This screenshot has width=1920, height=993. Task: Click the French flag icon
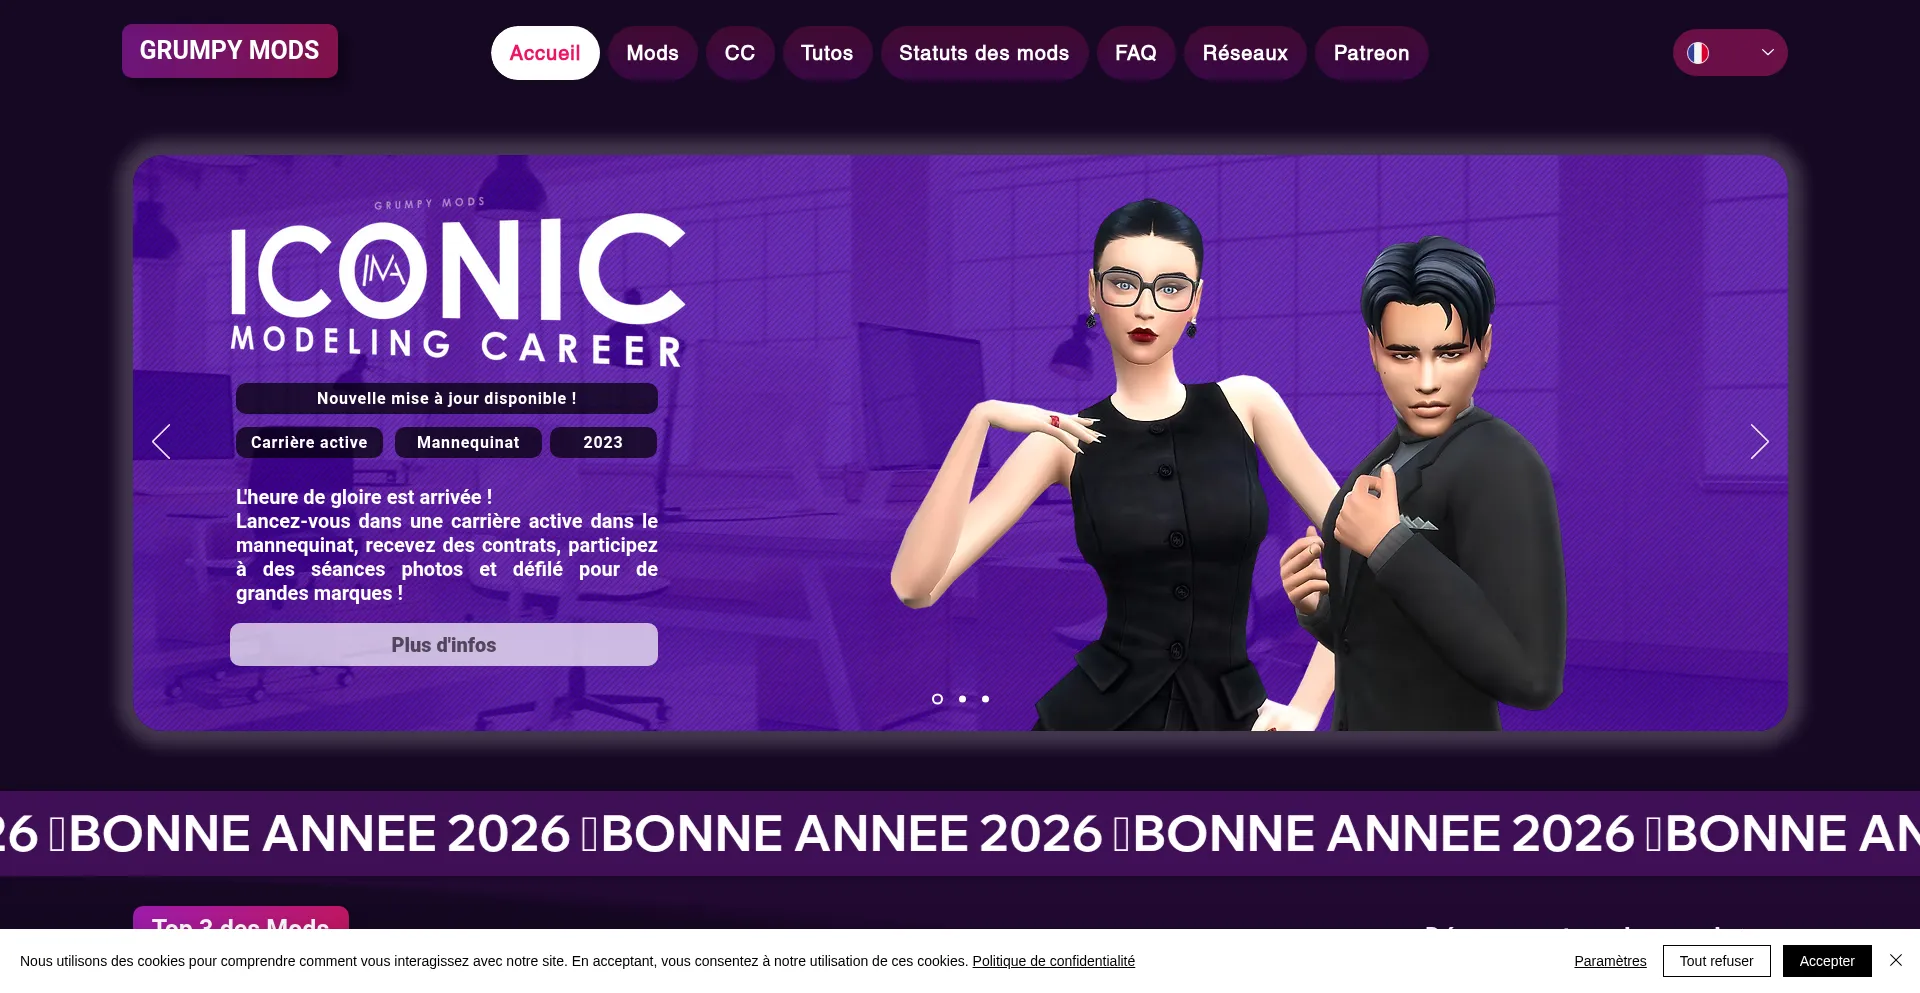(1698, 53)
